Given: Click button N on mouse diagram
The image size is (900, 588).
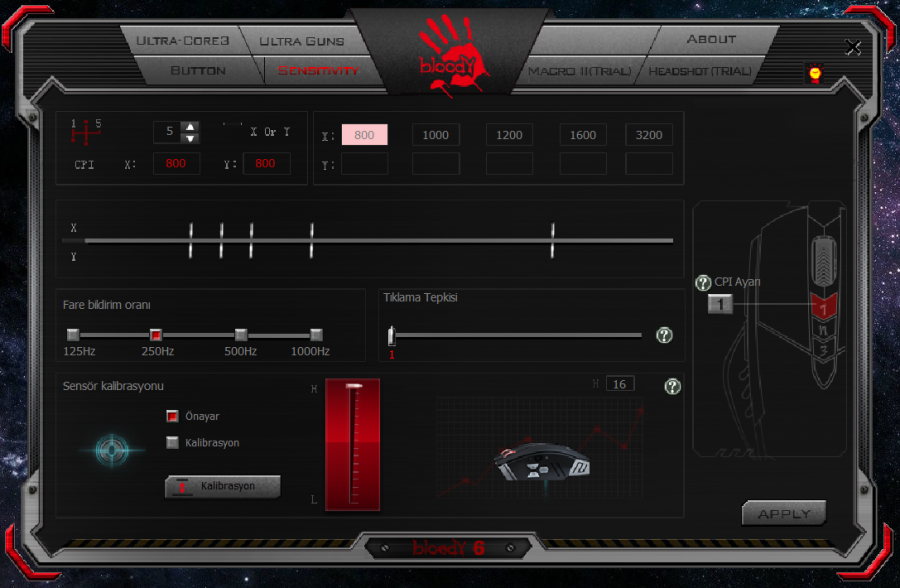Looking at the screenshot, I should point(824,331).
